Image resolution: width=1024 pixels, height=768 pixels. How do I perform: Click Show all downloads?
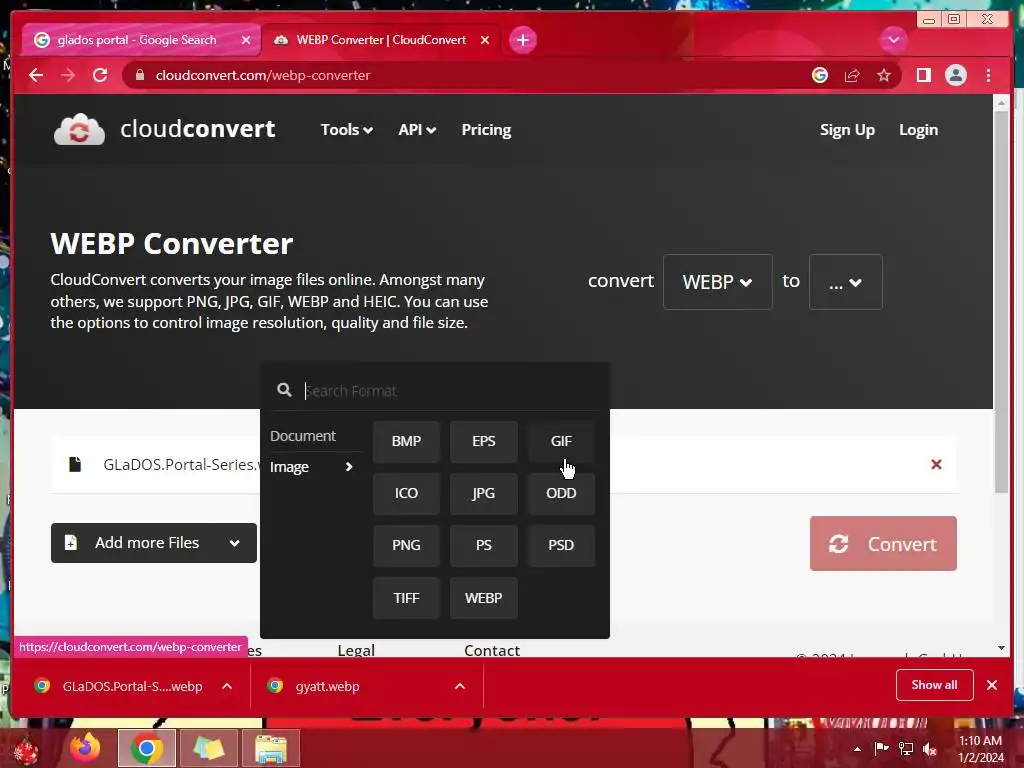coord(935,685)
